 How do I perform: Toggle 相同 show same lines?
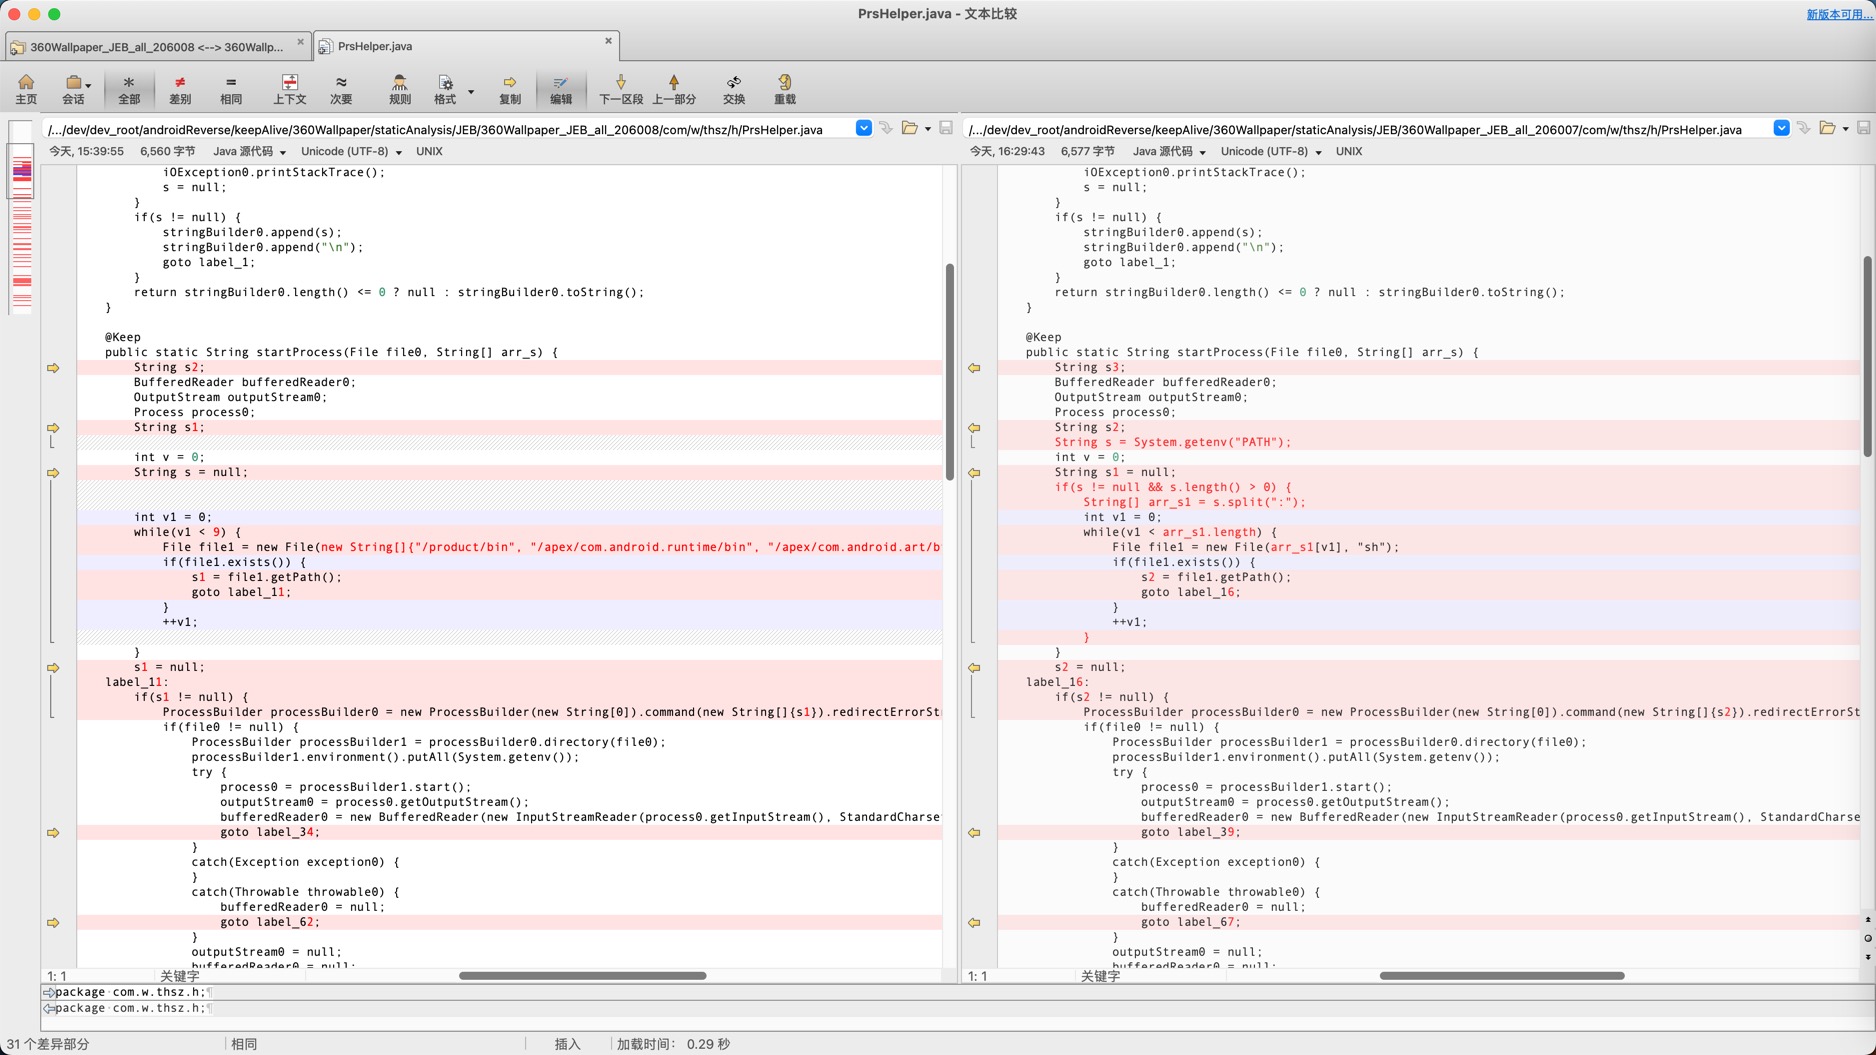pyautogui.click(x=231, y=89)
